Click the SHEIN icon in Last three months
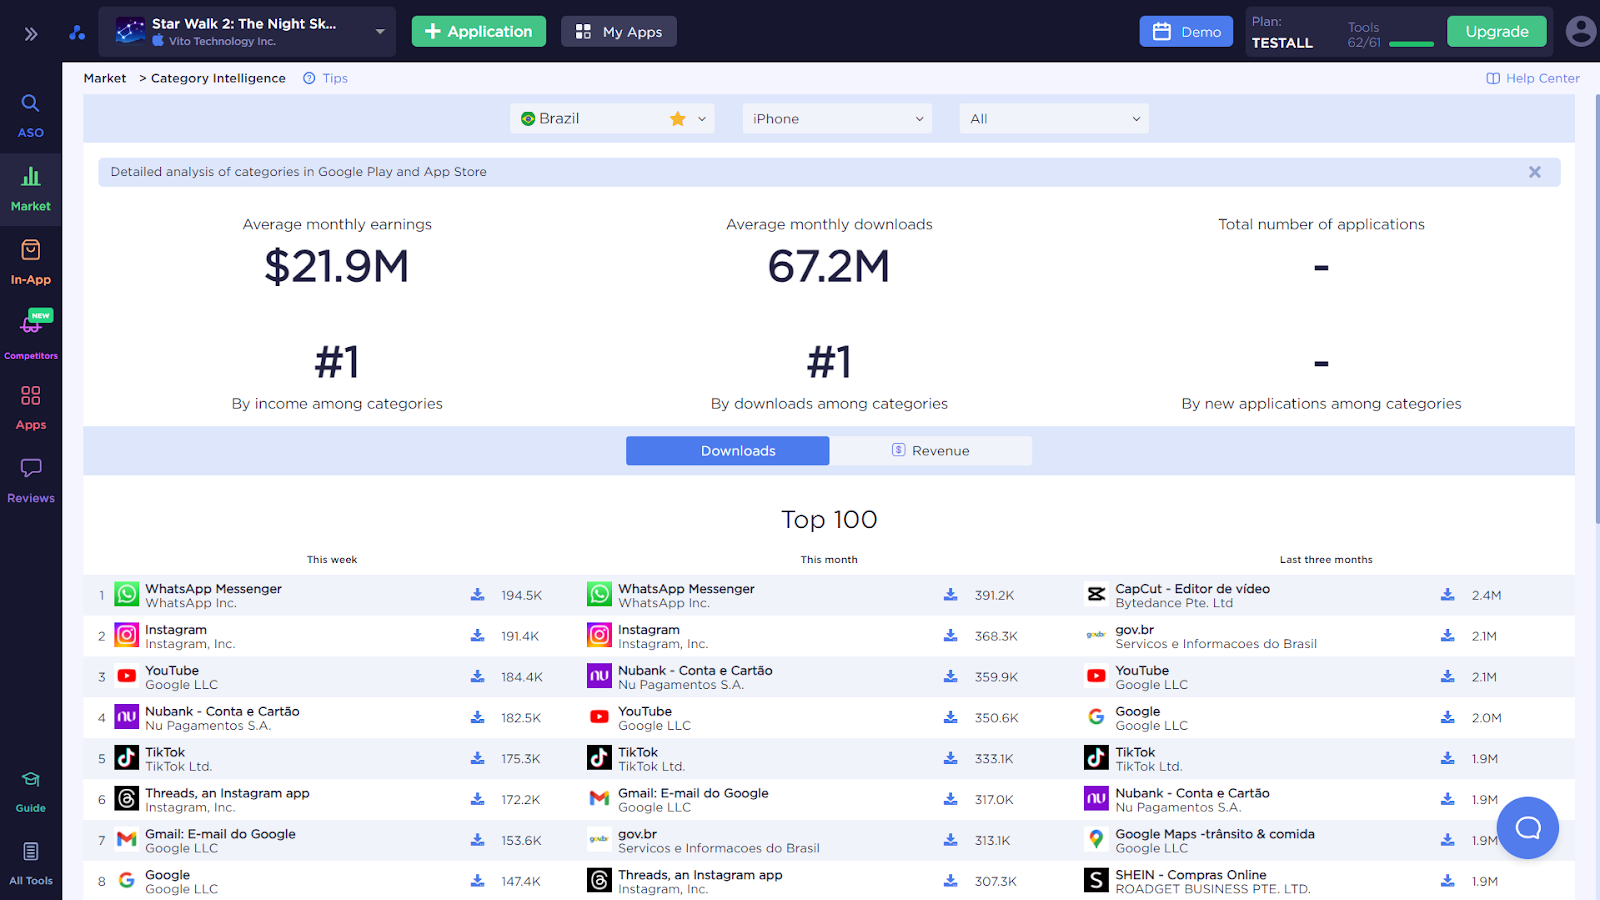Screen dimensions: 1600x900 point(1097,881)
